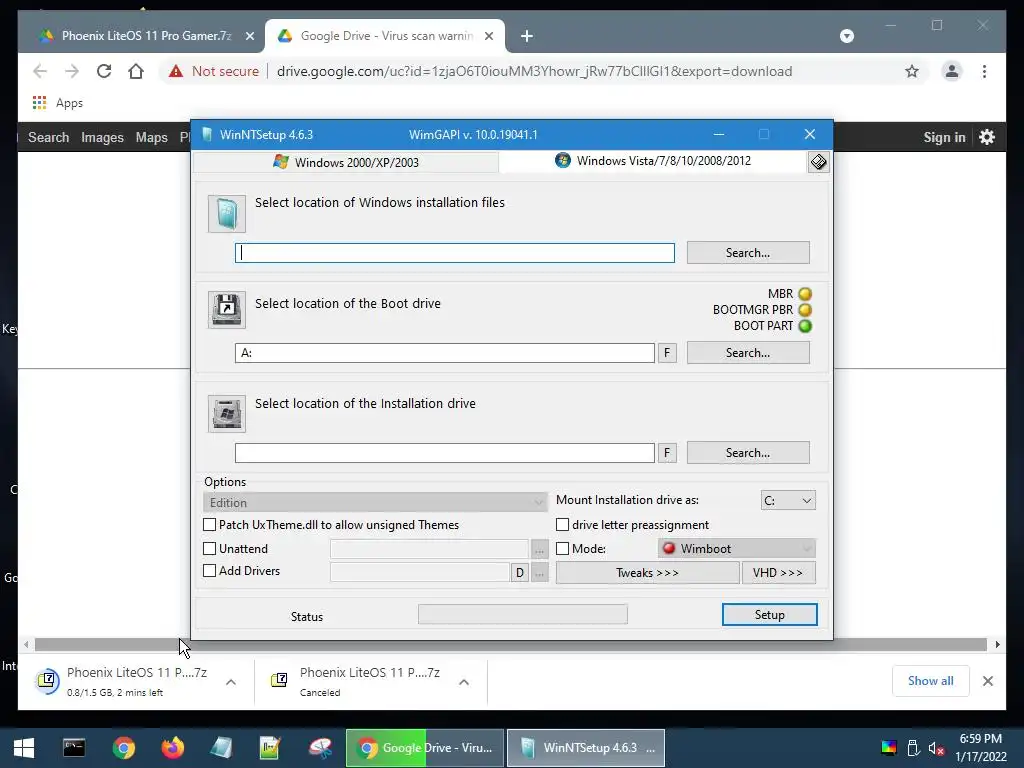Click the Setup button
Viewport: 1024px width, 768px height.
coord(769,615)
